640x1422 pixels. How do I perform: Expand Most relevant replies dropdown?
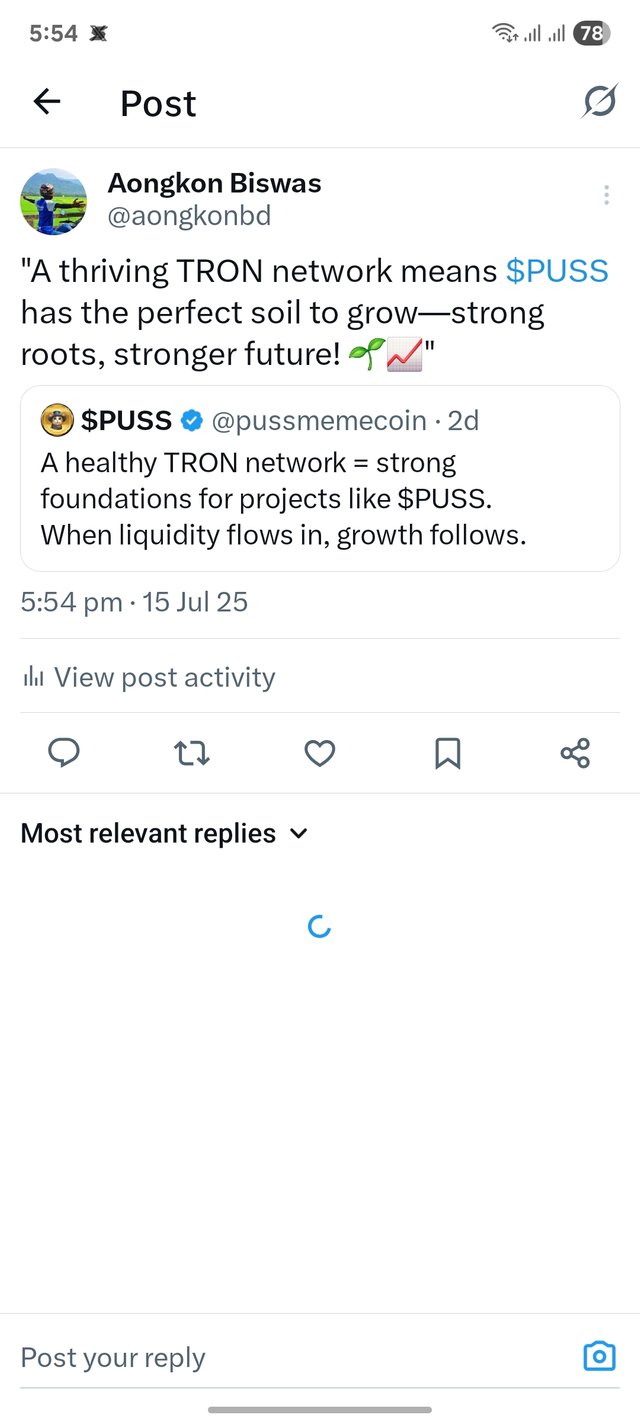165,833
